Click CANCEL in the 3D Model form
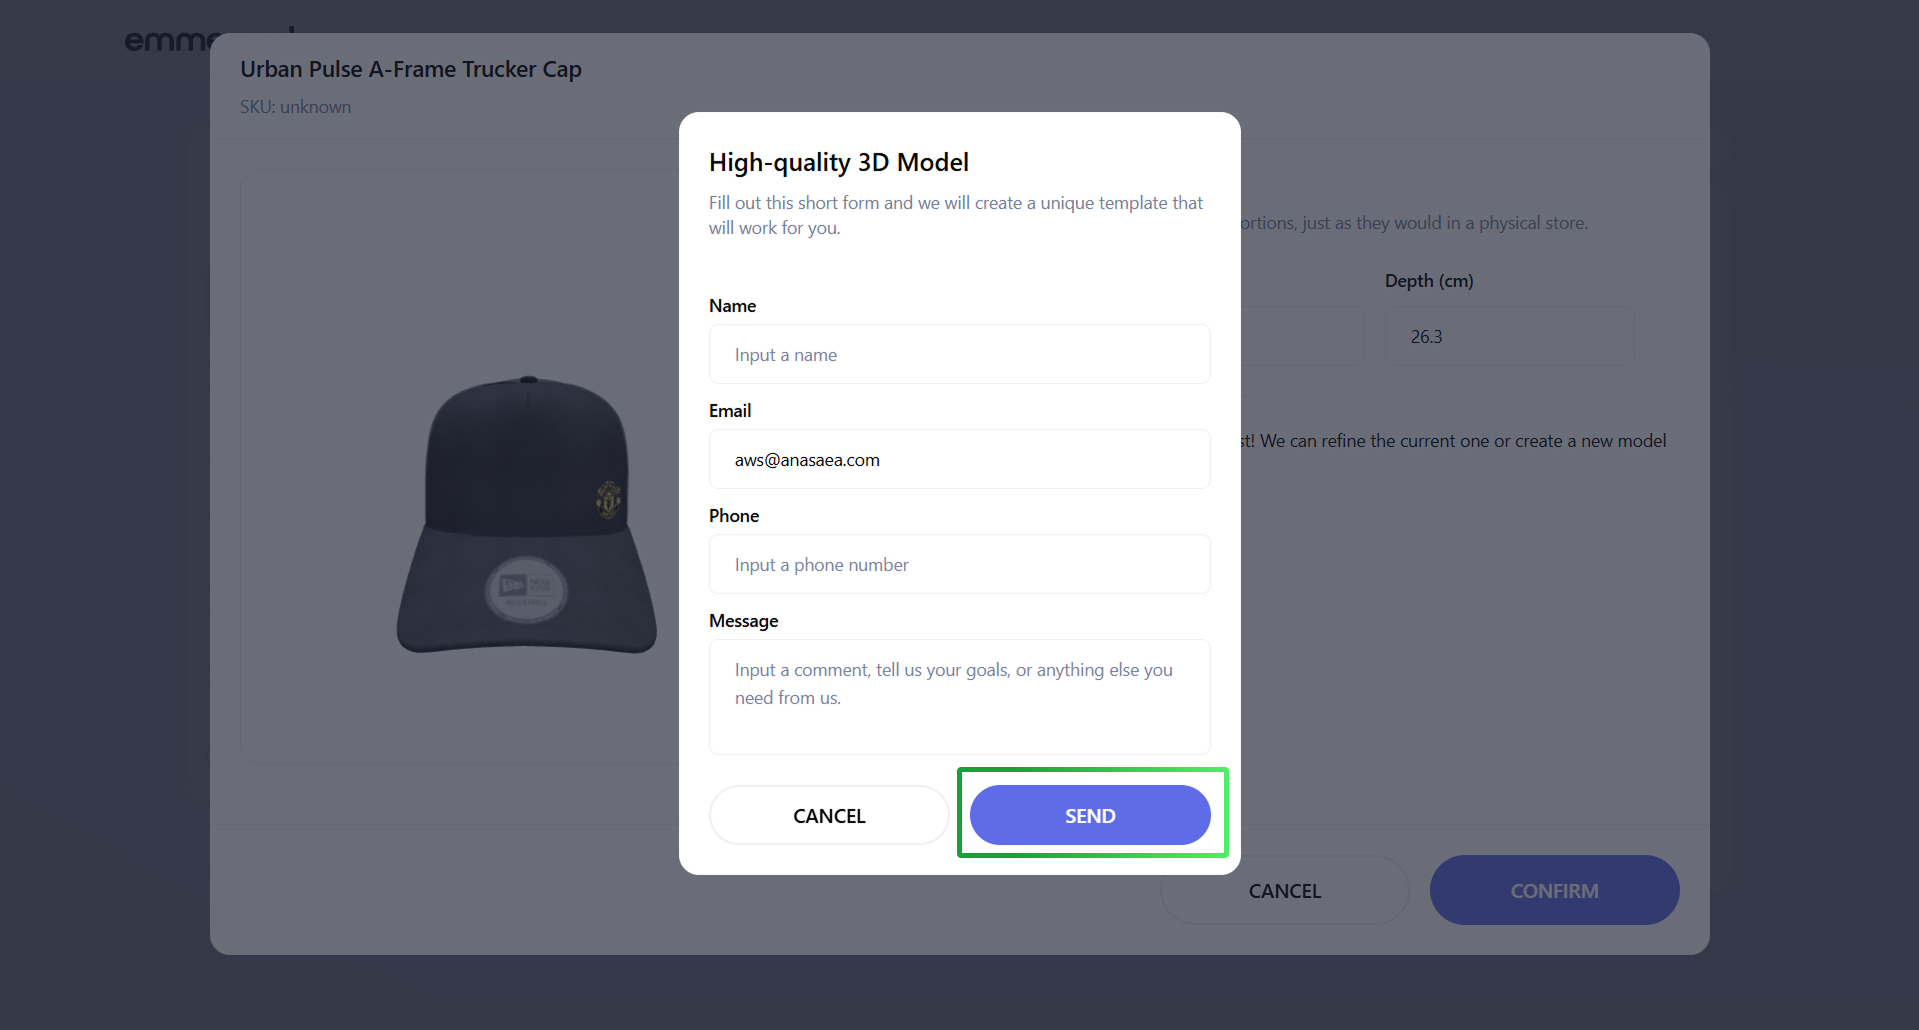The image size is (1919, 1030). coord(829,816)
